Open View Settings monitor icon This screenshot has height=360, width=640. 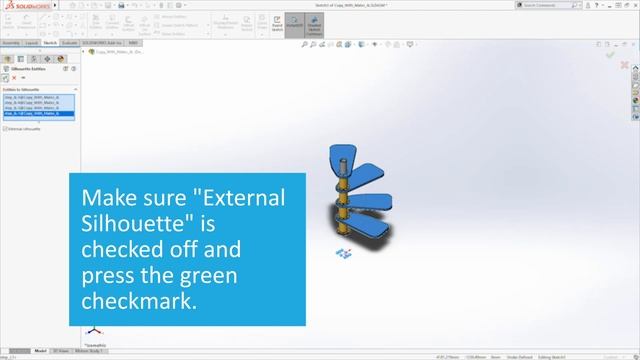(x=410, y=44)
